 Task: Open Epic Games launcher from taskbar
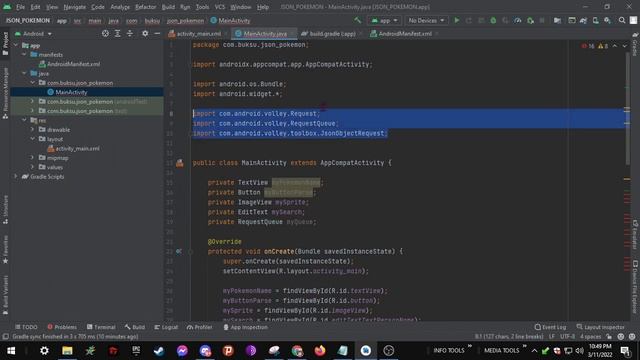coord(136,350)
